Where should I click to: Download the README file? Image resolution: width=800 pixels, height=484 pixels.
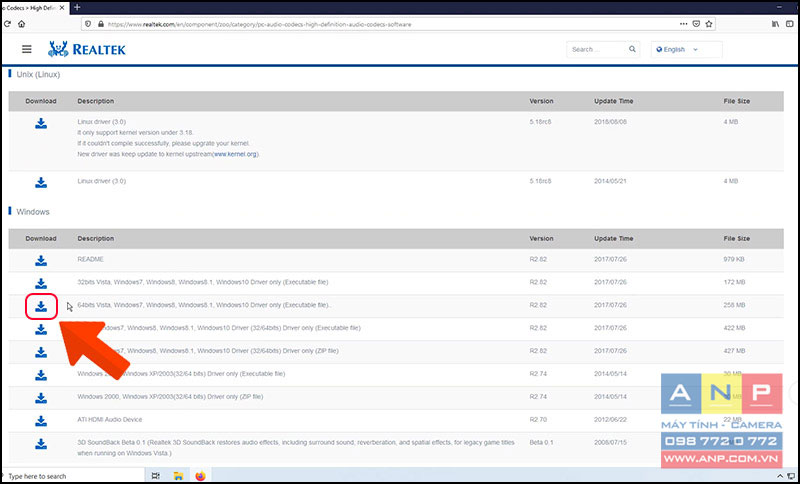(x=41, y=261)
